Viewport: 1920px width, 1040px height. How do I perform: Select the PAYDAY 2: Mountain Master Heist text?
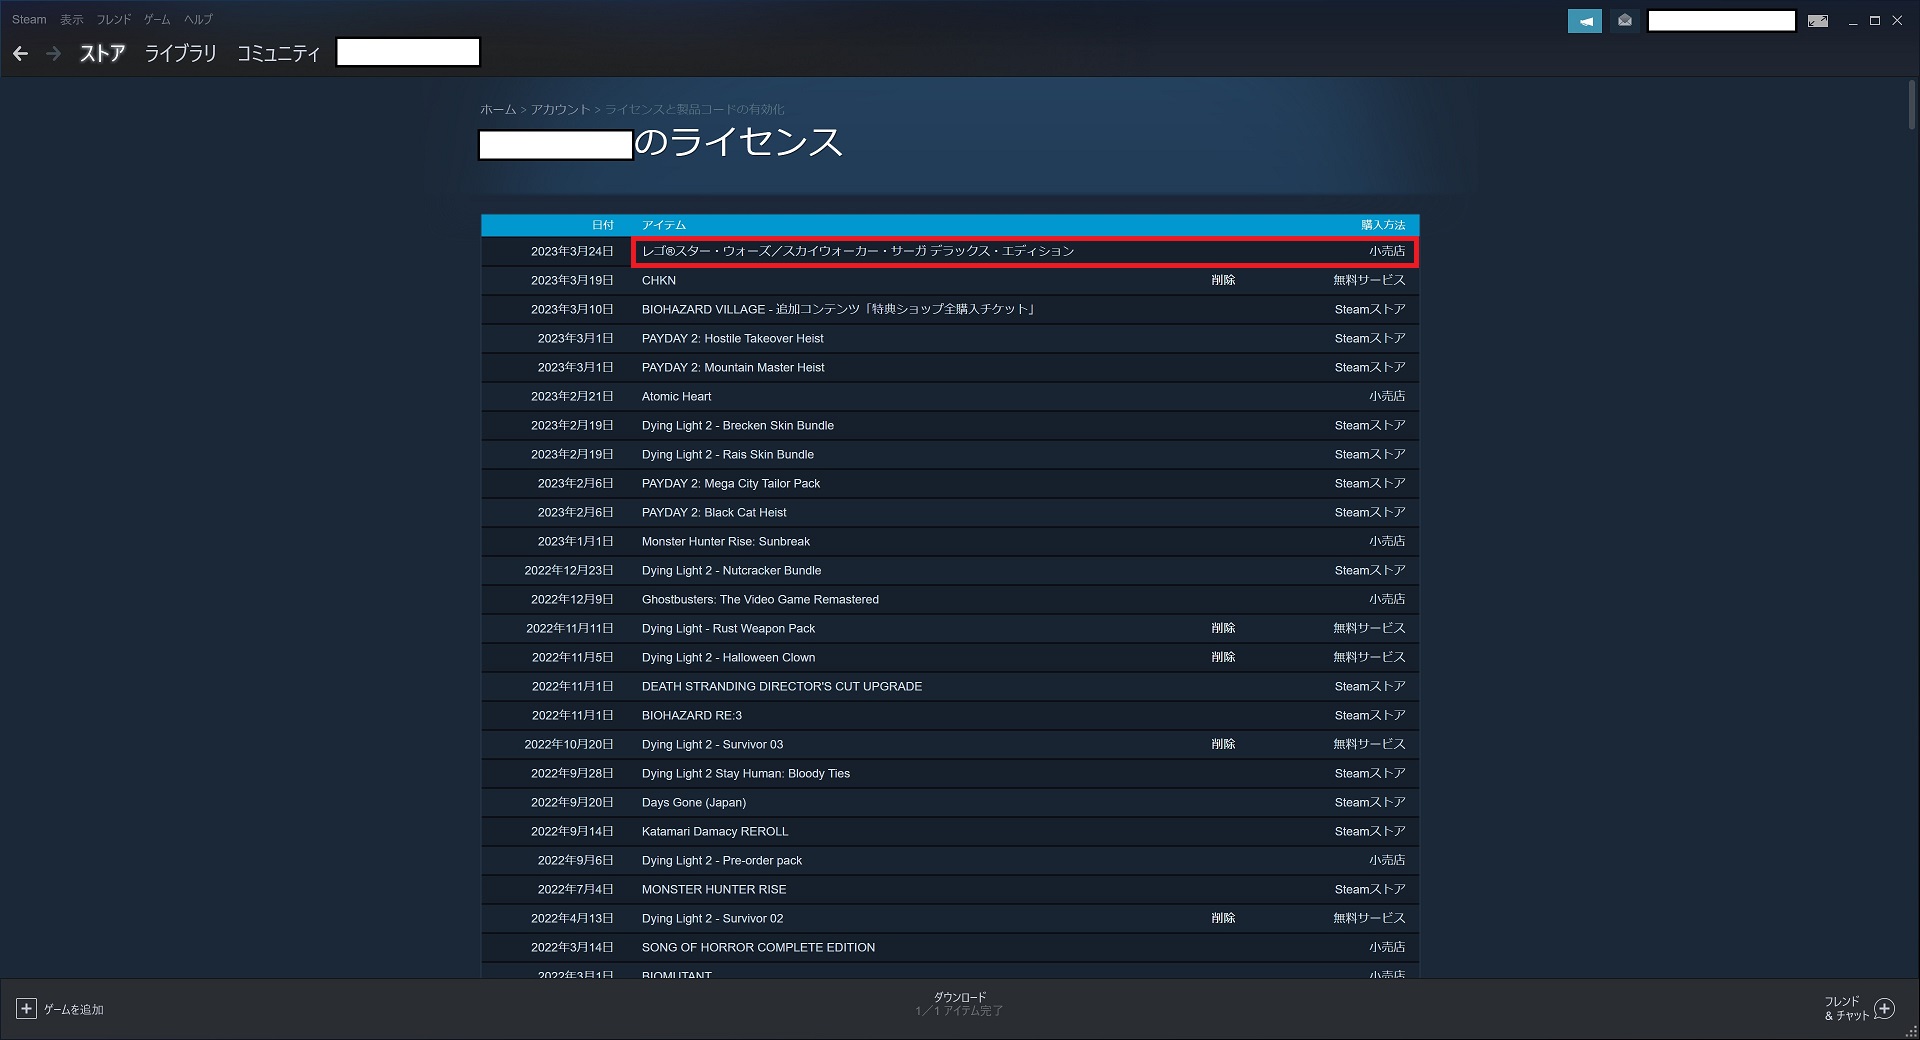click(733, 367)
